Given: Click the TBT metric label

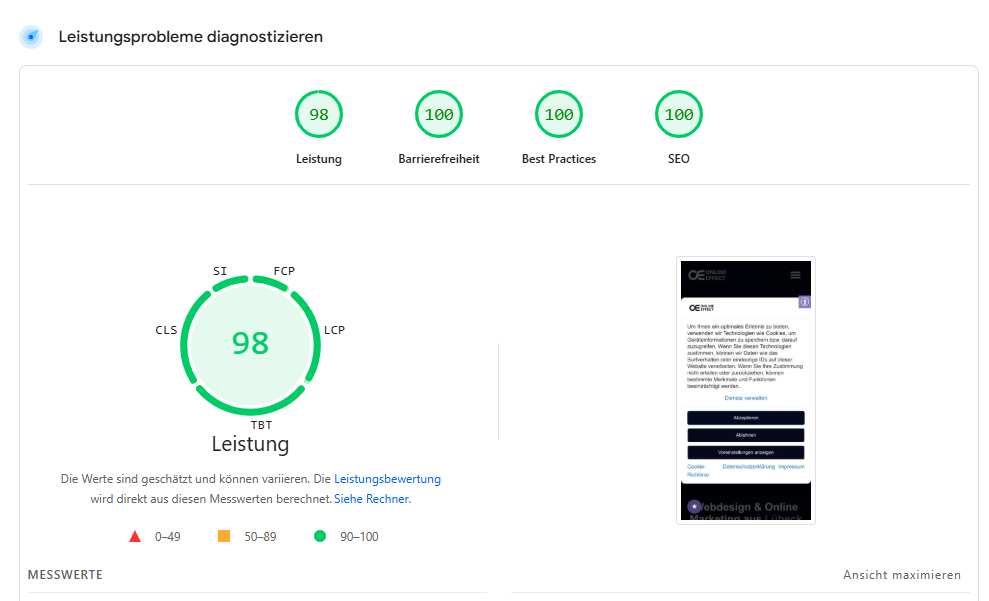Looking at the screenshot, I should [261, 424].
